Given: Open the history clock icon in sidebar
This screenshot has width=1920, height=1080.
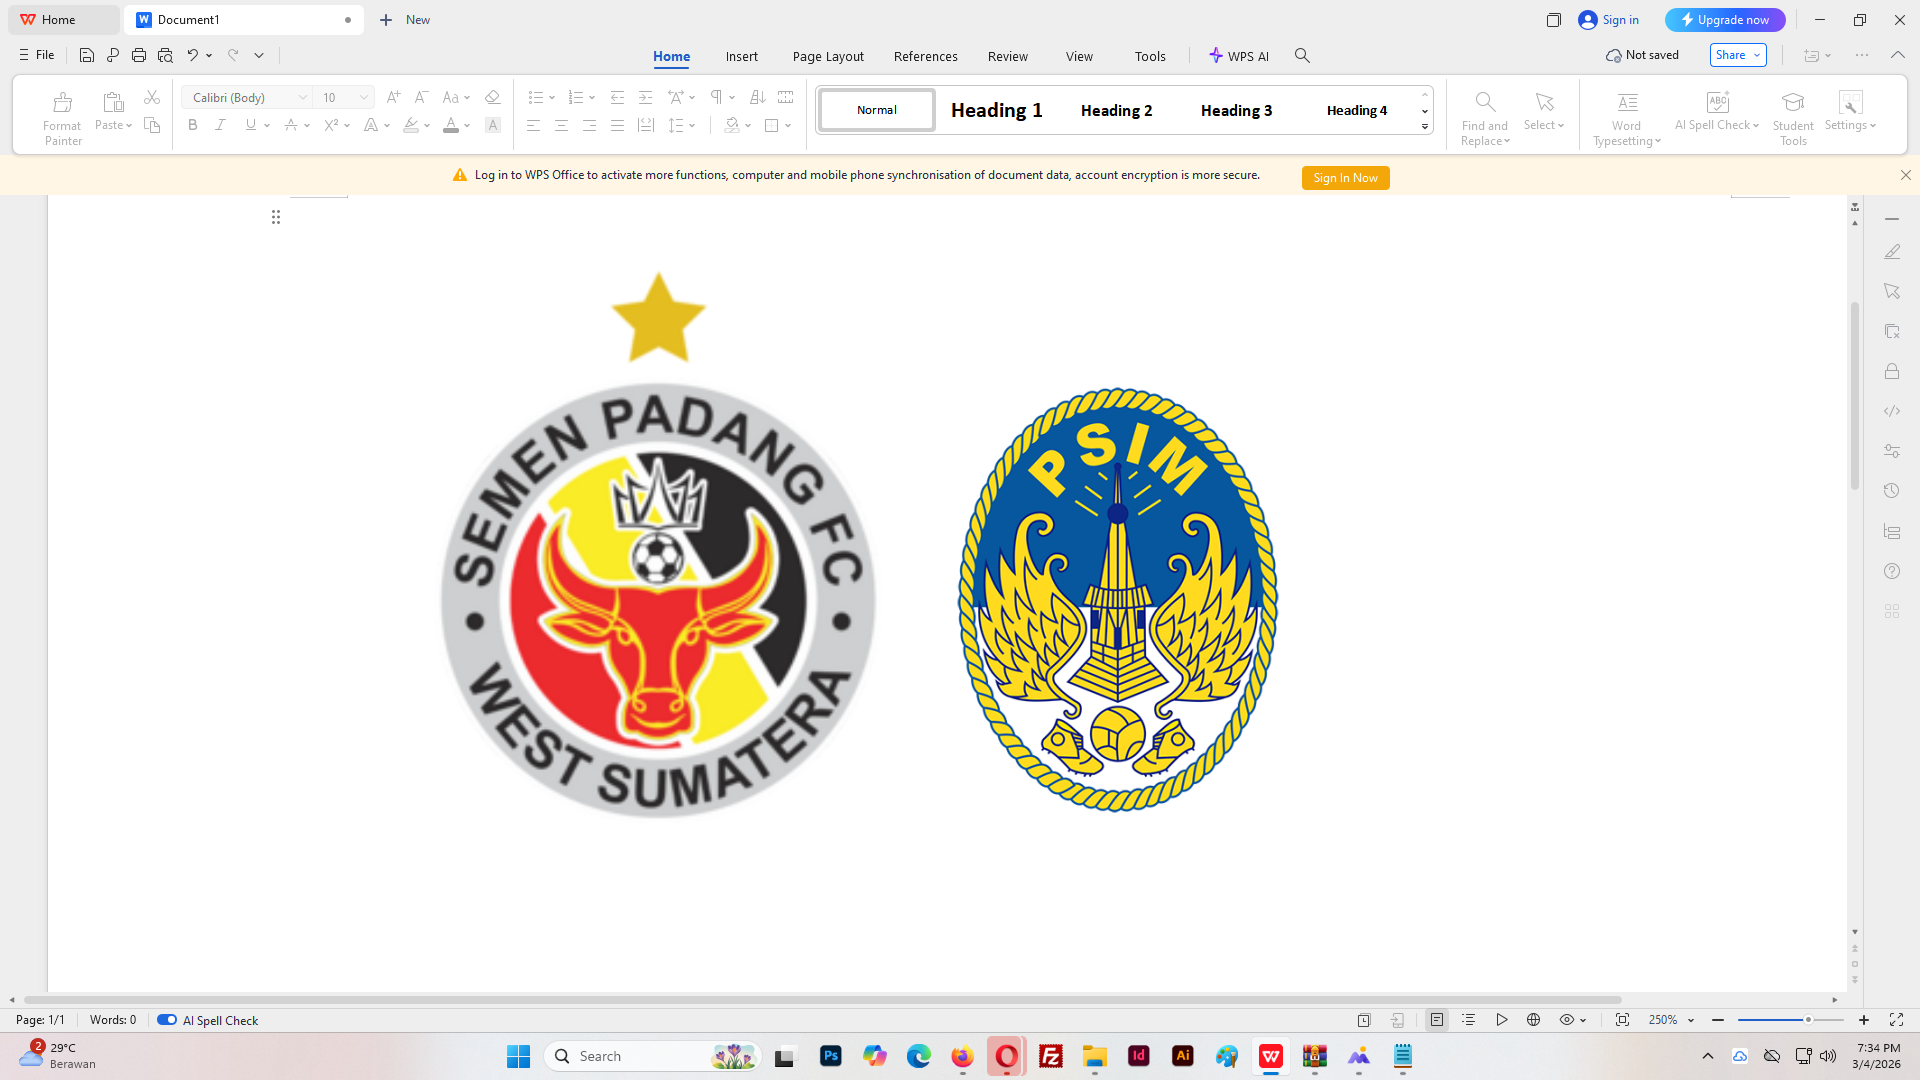Looking at the screenshot, I should [1891, 491].
